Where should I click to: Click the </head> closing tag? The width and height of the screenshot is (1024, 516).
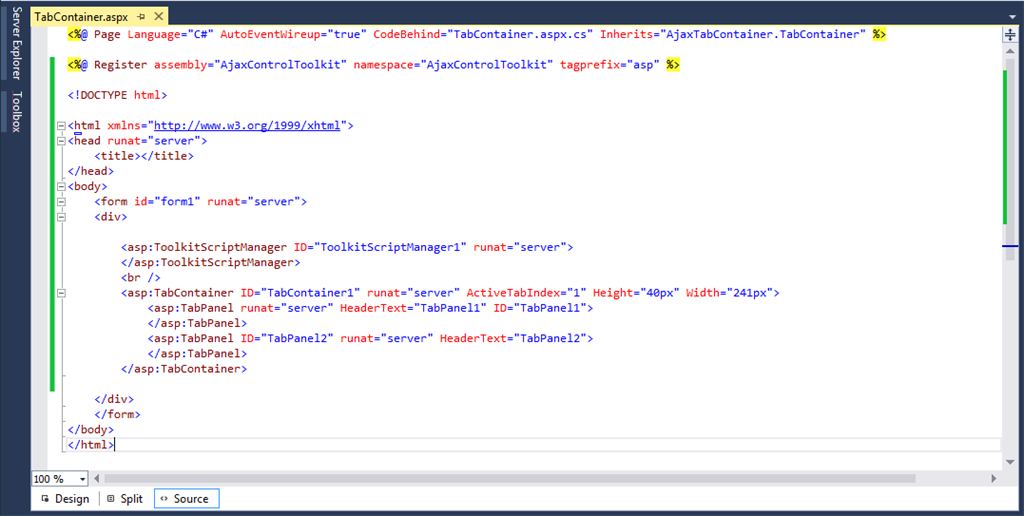(x=91, y=171)
